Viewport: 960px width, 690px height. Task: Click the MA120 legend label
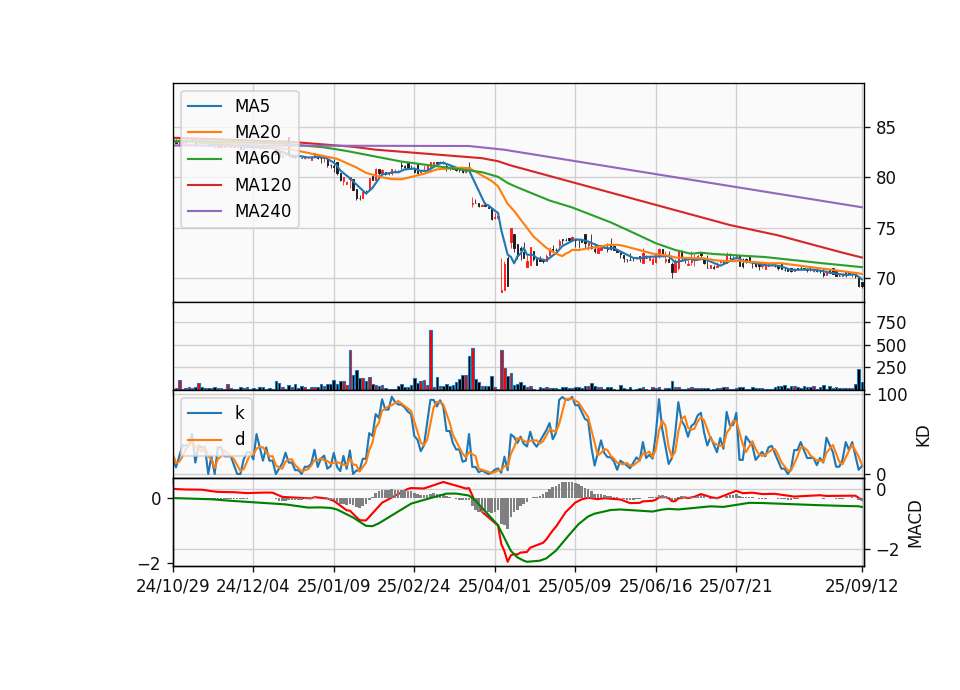(263, 185)
